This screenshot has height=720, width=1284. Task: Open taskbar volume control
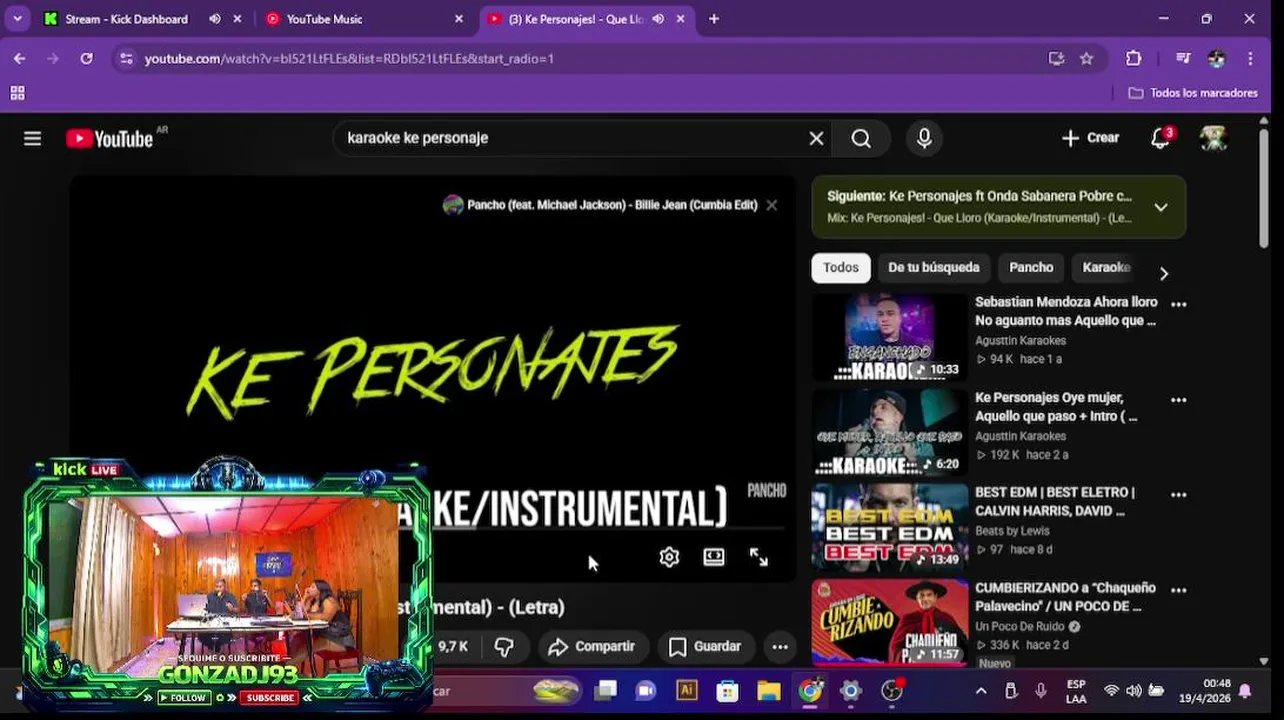coord(1133,691)
